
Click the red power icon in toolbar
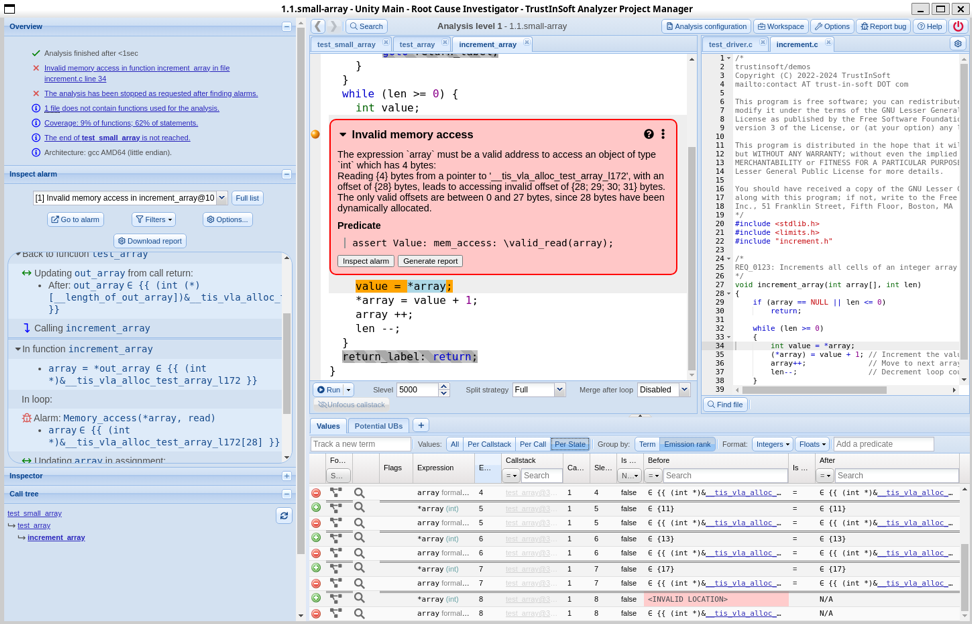click(957, 26)
